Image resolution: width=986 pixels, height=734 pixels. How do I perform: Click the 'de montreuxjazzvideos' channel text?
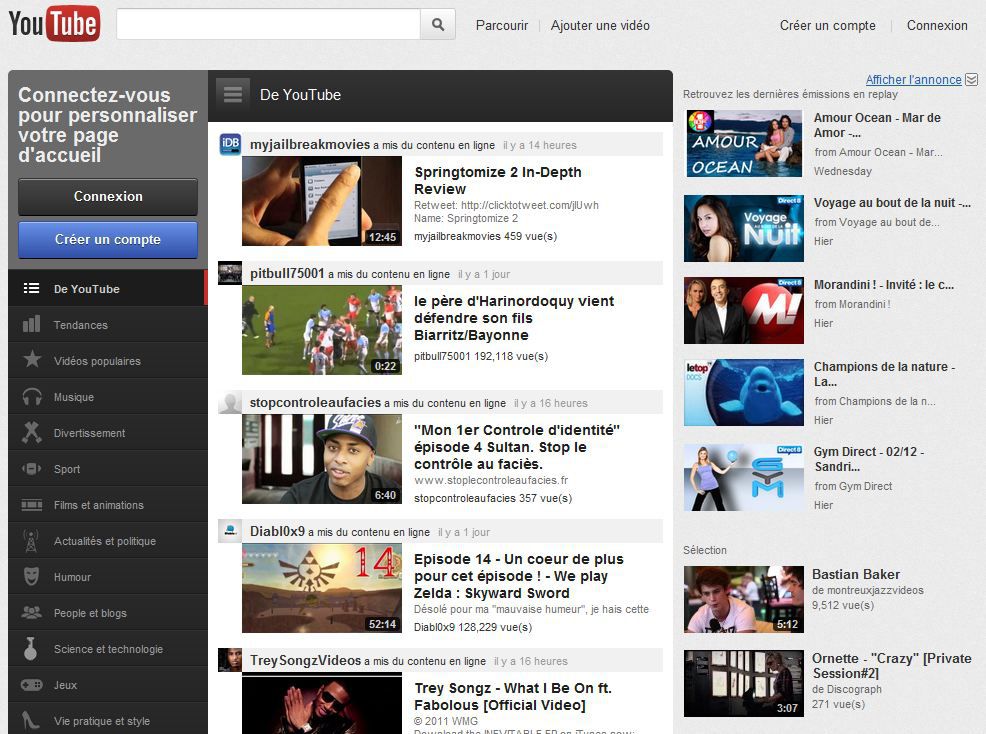tap(868, 590)
